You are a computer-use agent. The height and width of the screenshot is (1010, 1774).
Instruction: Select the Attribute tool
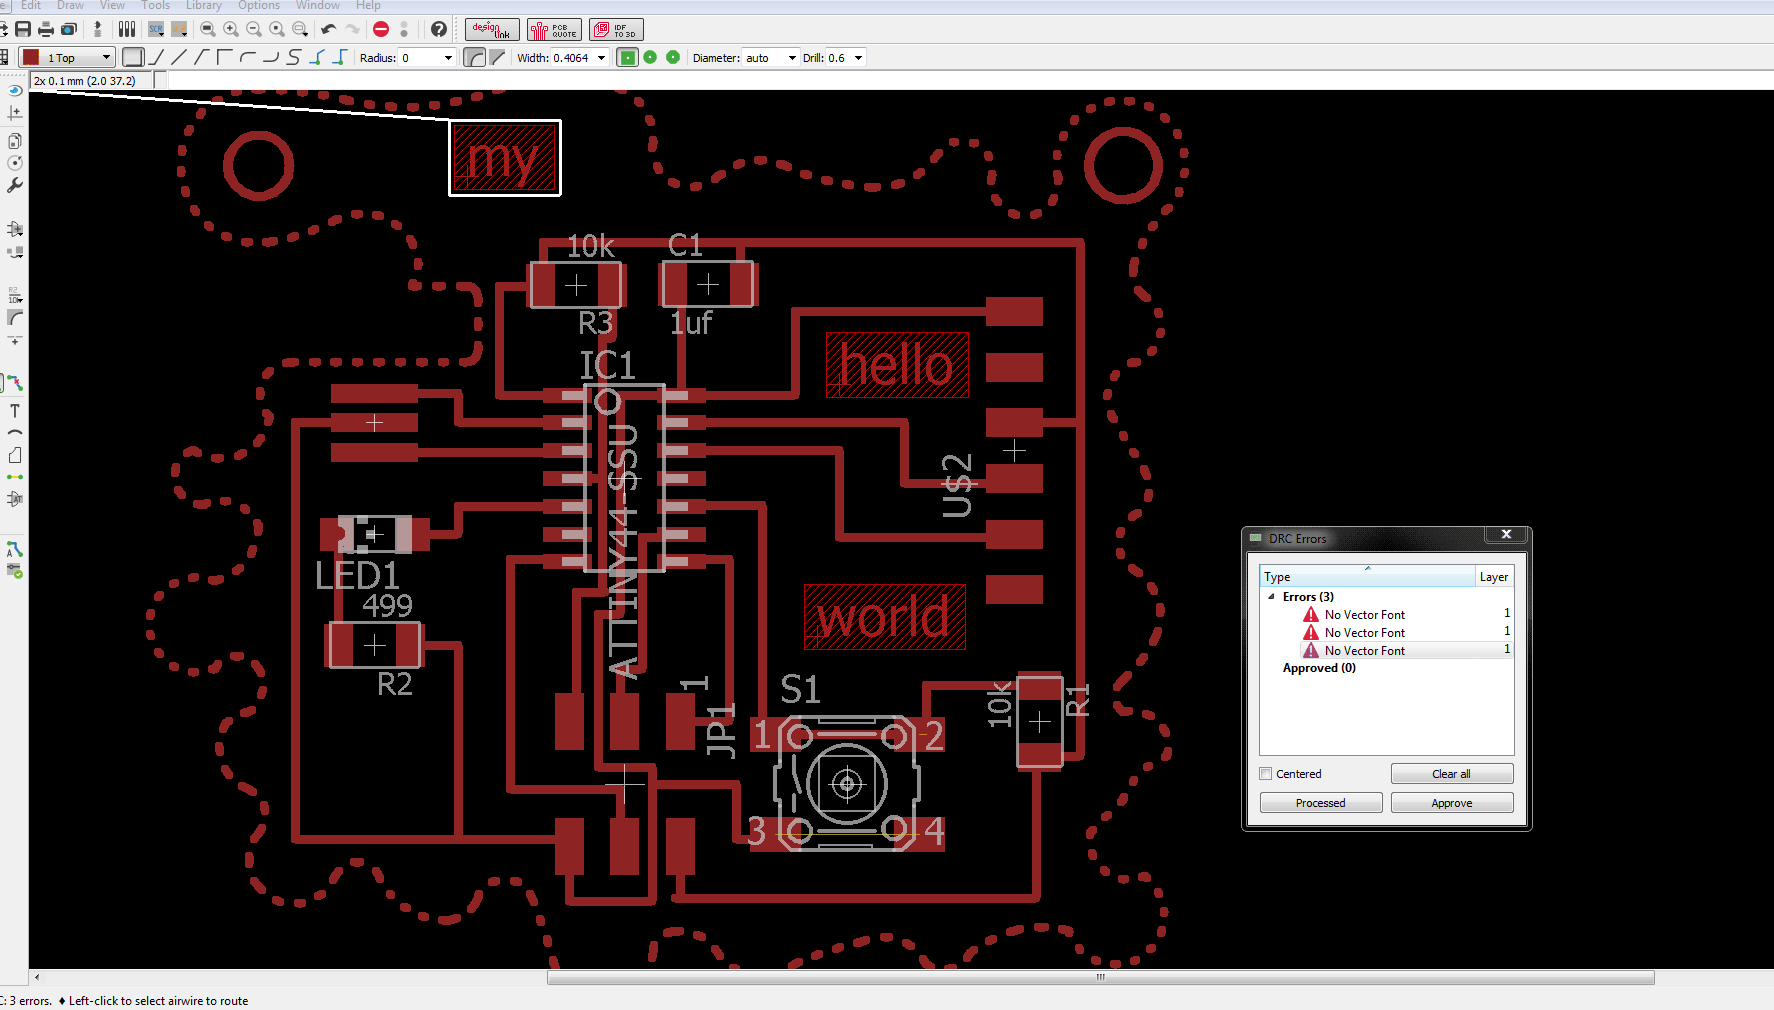15,499
